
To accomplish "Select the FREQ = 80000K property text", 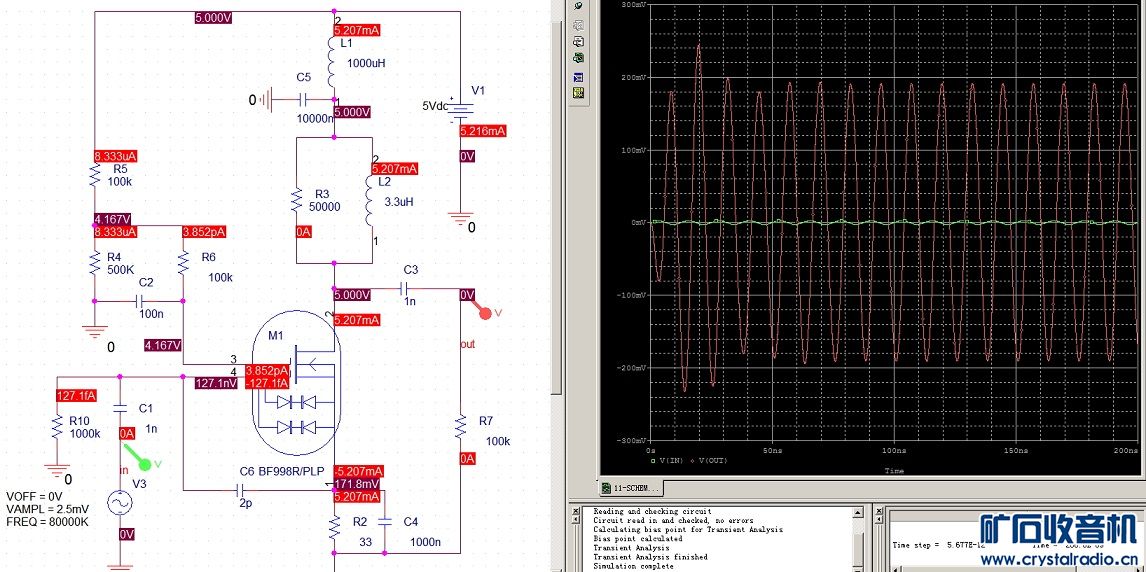I will pyautogui.click(x=47, y=522).
